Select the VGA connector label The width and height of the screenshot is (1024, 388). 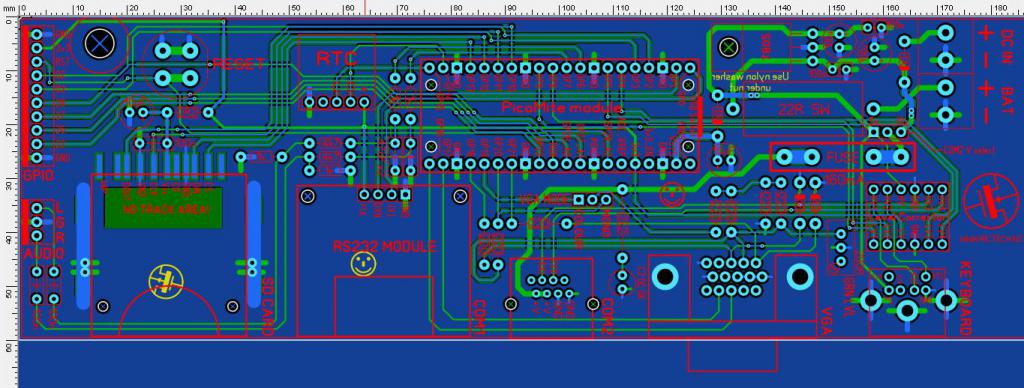coord(826,321)
